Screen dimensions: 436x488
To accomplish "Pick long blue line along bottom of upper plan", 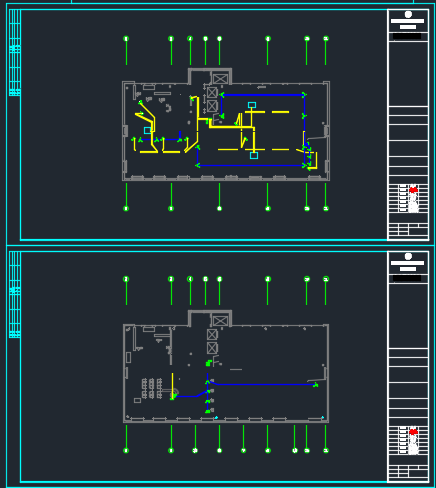I will point(251,165).
